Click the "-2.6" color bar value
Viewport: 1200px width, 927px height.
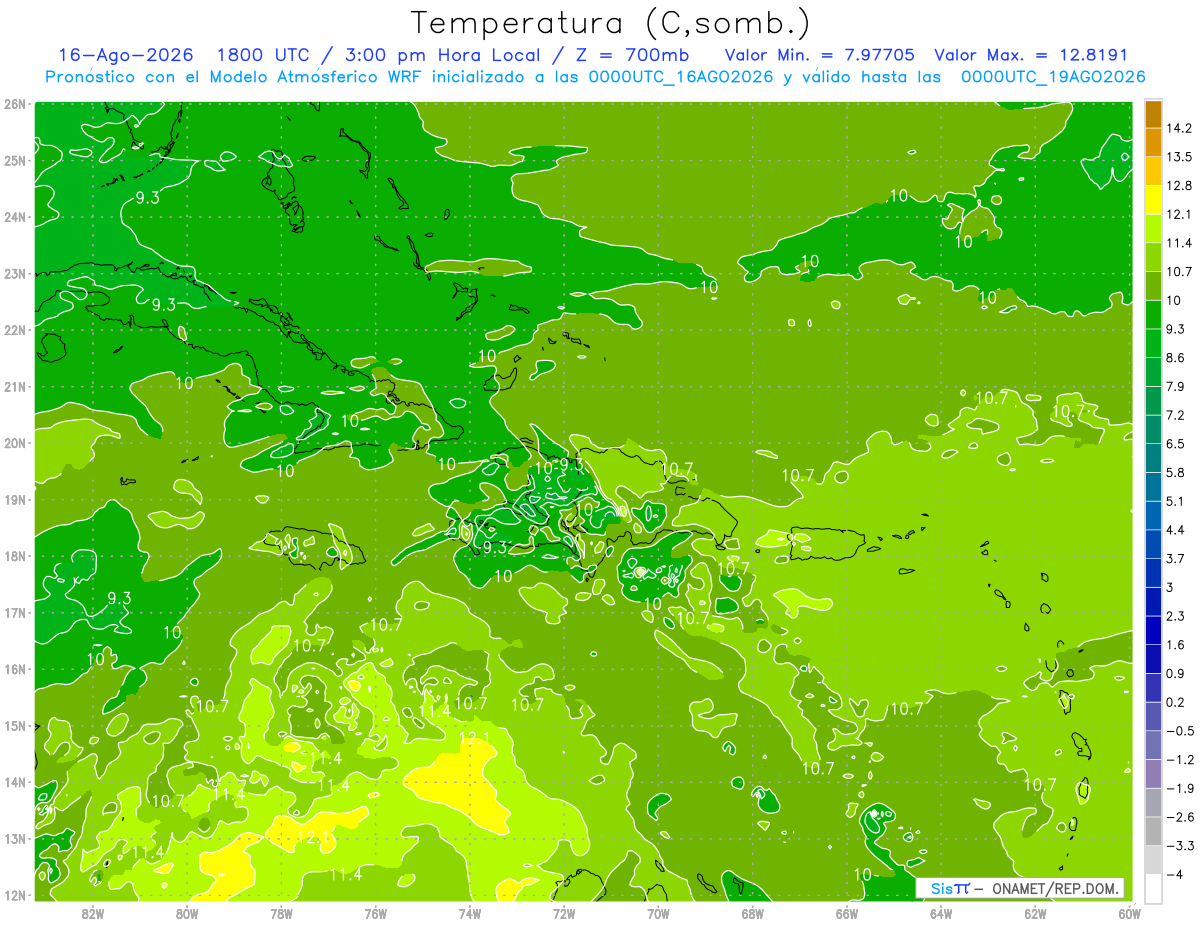pos(1180,817)
